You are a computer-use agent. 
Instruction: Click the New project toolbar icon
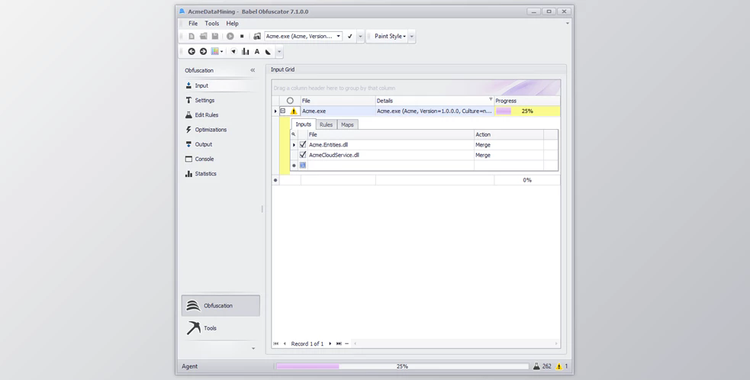(x=191, y=36)
